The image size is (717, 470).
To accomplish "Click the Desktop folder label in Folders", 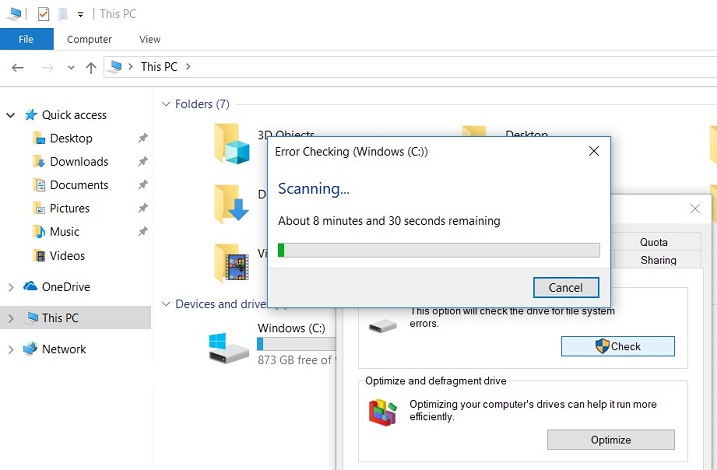I will click(x=526, y=134).
